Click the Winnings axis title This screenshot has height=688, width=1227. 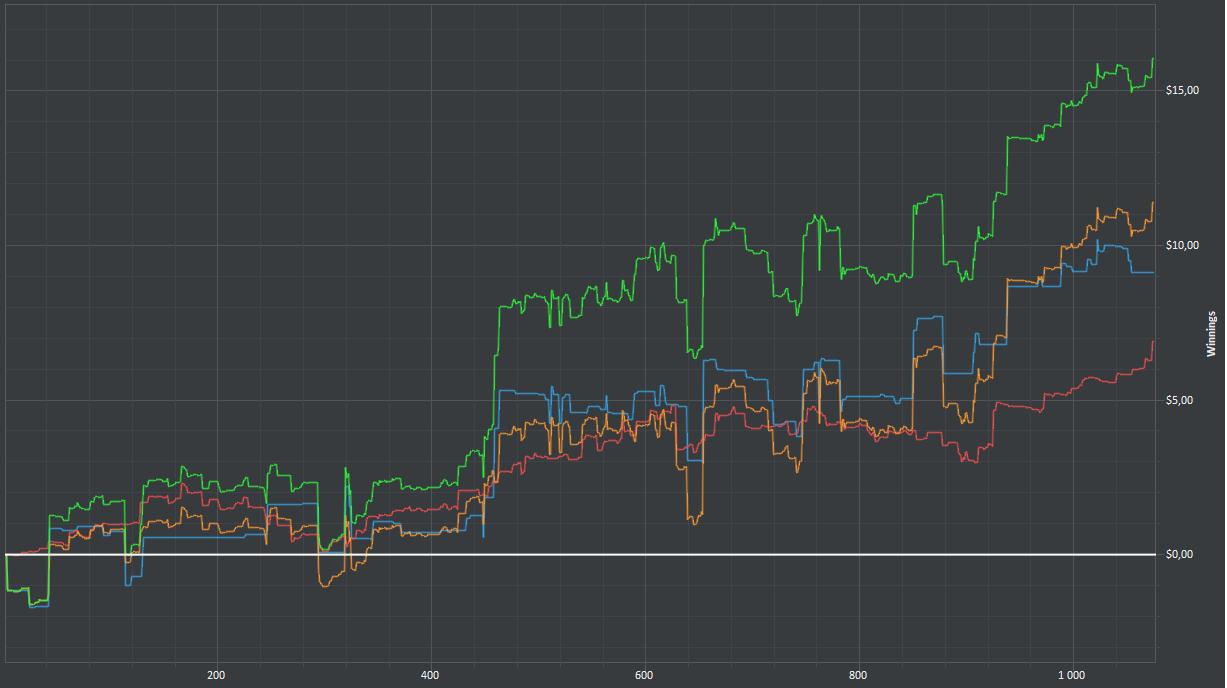click(1211, 334)
